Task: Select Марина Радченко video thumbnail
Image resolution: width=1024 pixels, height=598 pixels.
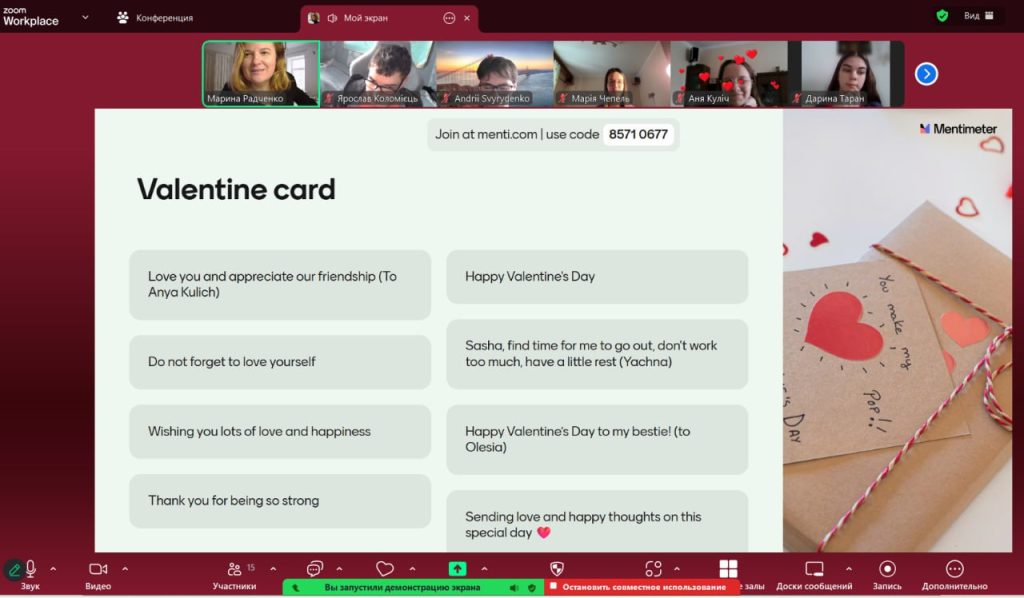Action: 261,73
